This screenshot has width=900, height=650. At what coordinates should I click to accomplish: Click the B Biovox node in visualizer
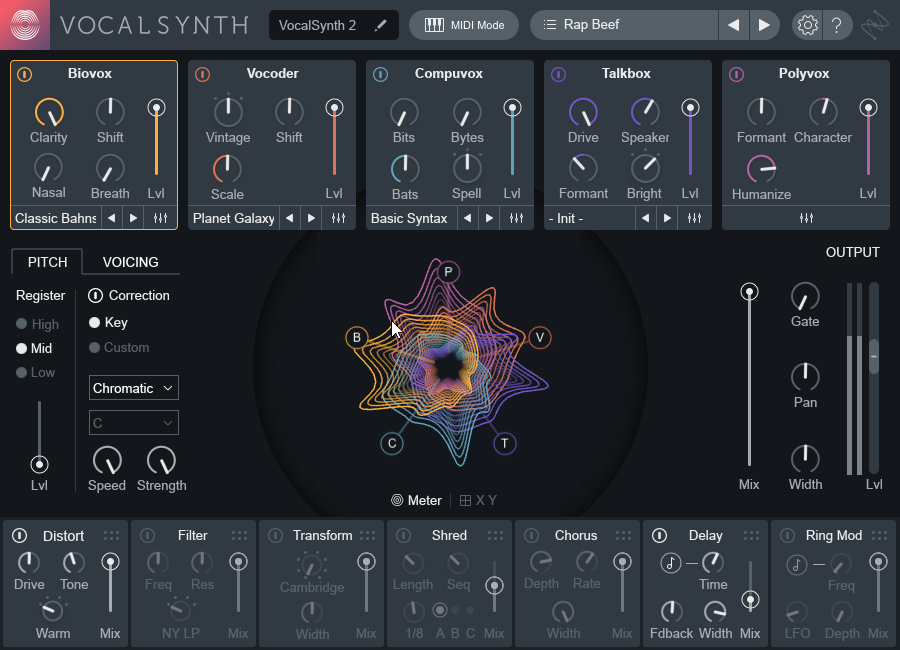coord(356,337)
